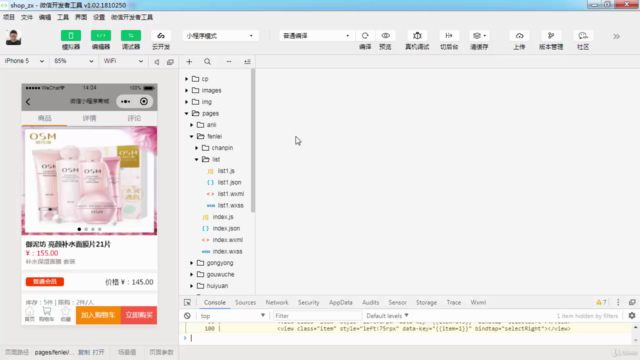
Task: Collapse the pages folder
Action: [187, 113]
